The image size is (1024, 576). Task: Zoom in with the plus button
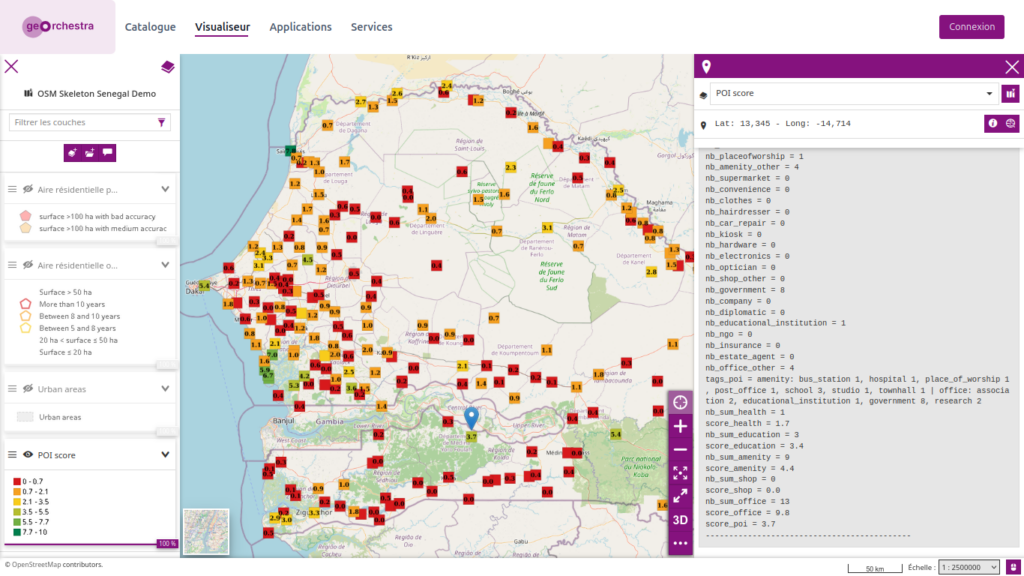click(680, 426)
